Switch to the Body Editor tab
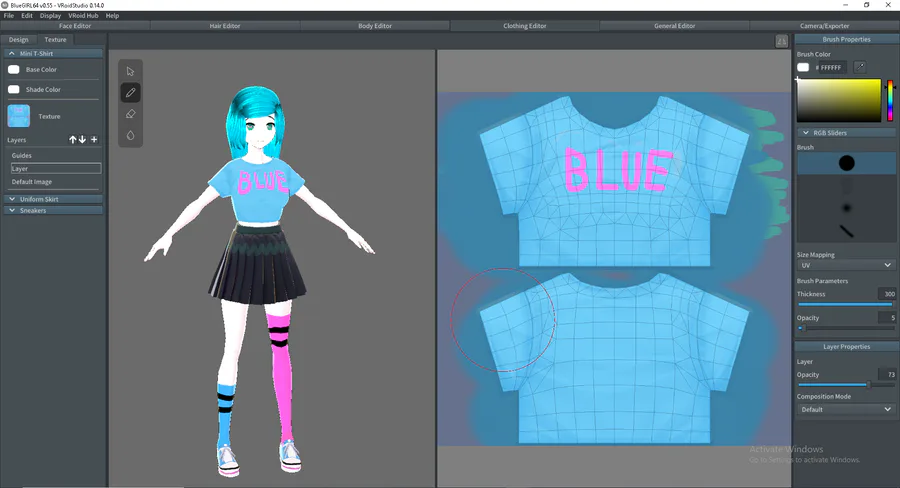The height and width of the screenshot is (488, 900). coord(375,26)
